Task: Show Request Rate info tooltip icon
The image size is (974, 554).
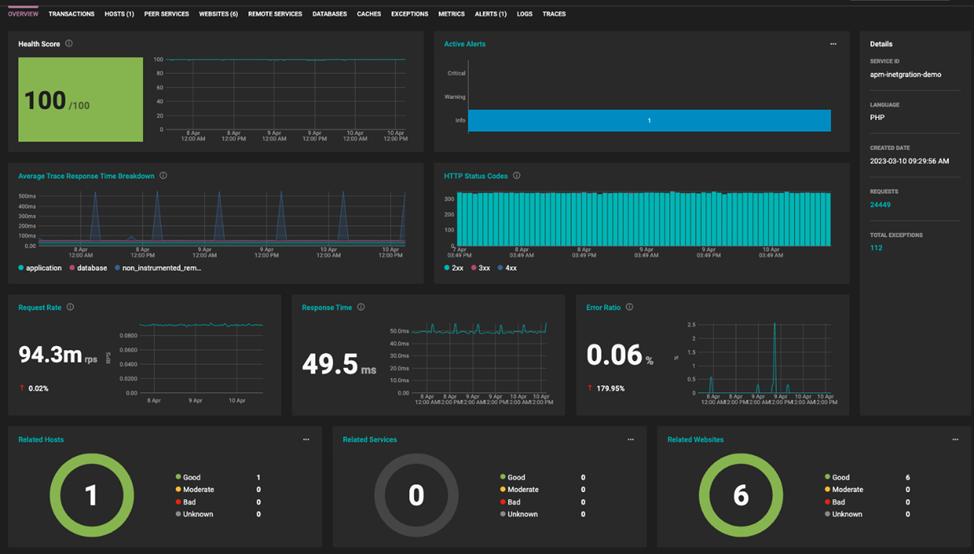Action: tap(70, 307)
